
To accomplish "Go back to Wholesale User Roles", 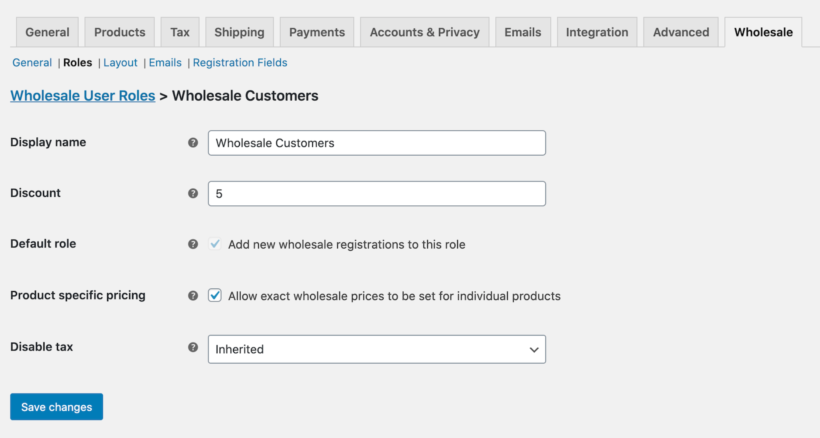I will click(83, 96).
